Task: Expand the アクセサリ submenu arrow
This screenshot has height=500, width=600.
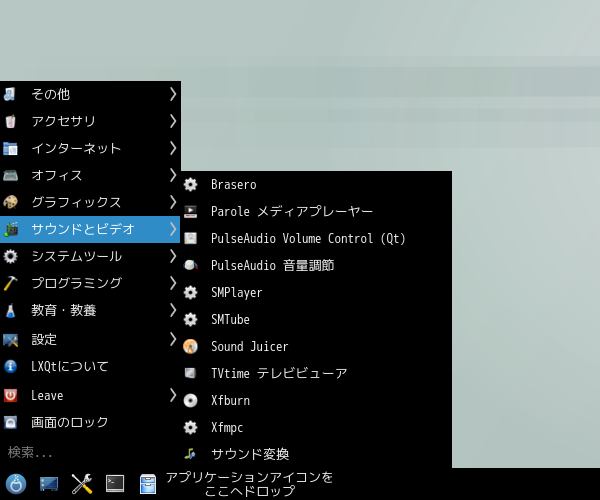Action: pyautogui.click(x=173, y=121)
